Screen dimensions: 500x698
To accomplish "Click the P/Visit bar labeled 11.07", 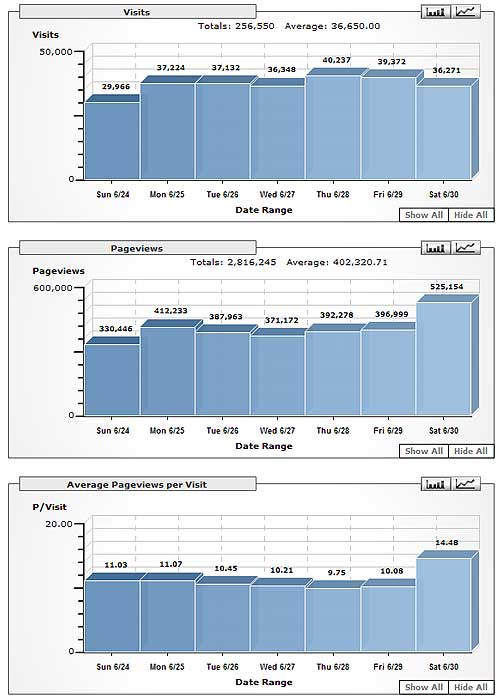I will click(167, 616).
